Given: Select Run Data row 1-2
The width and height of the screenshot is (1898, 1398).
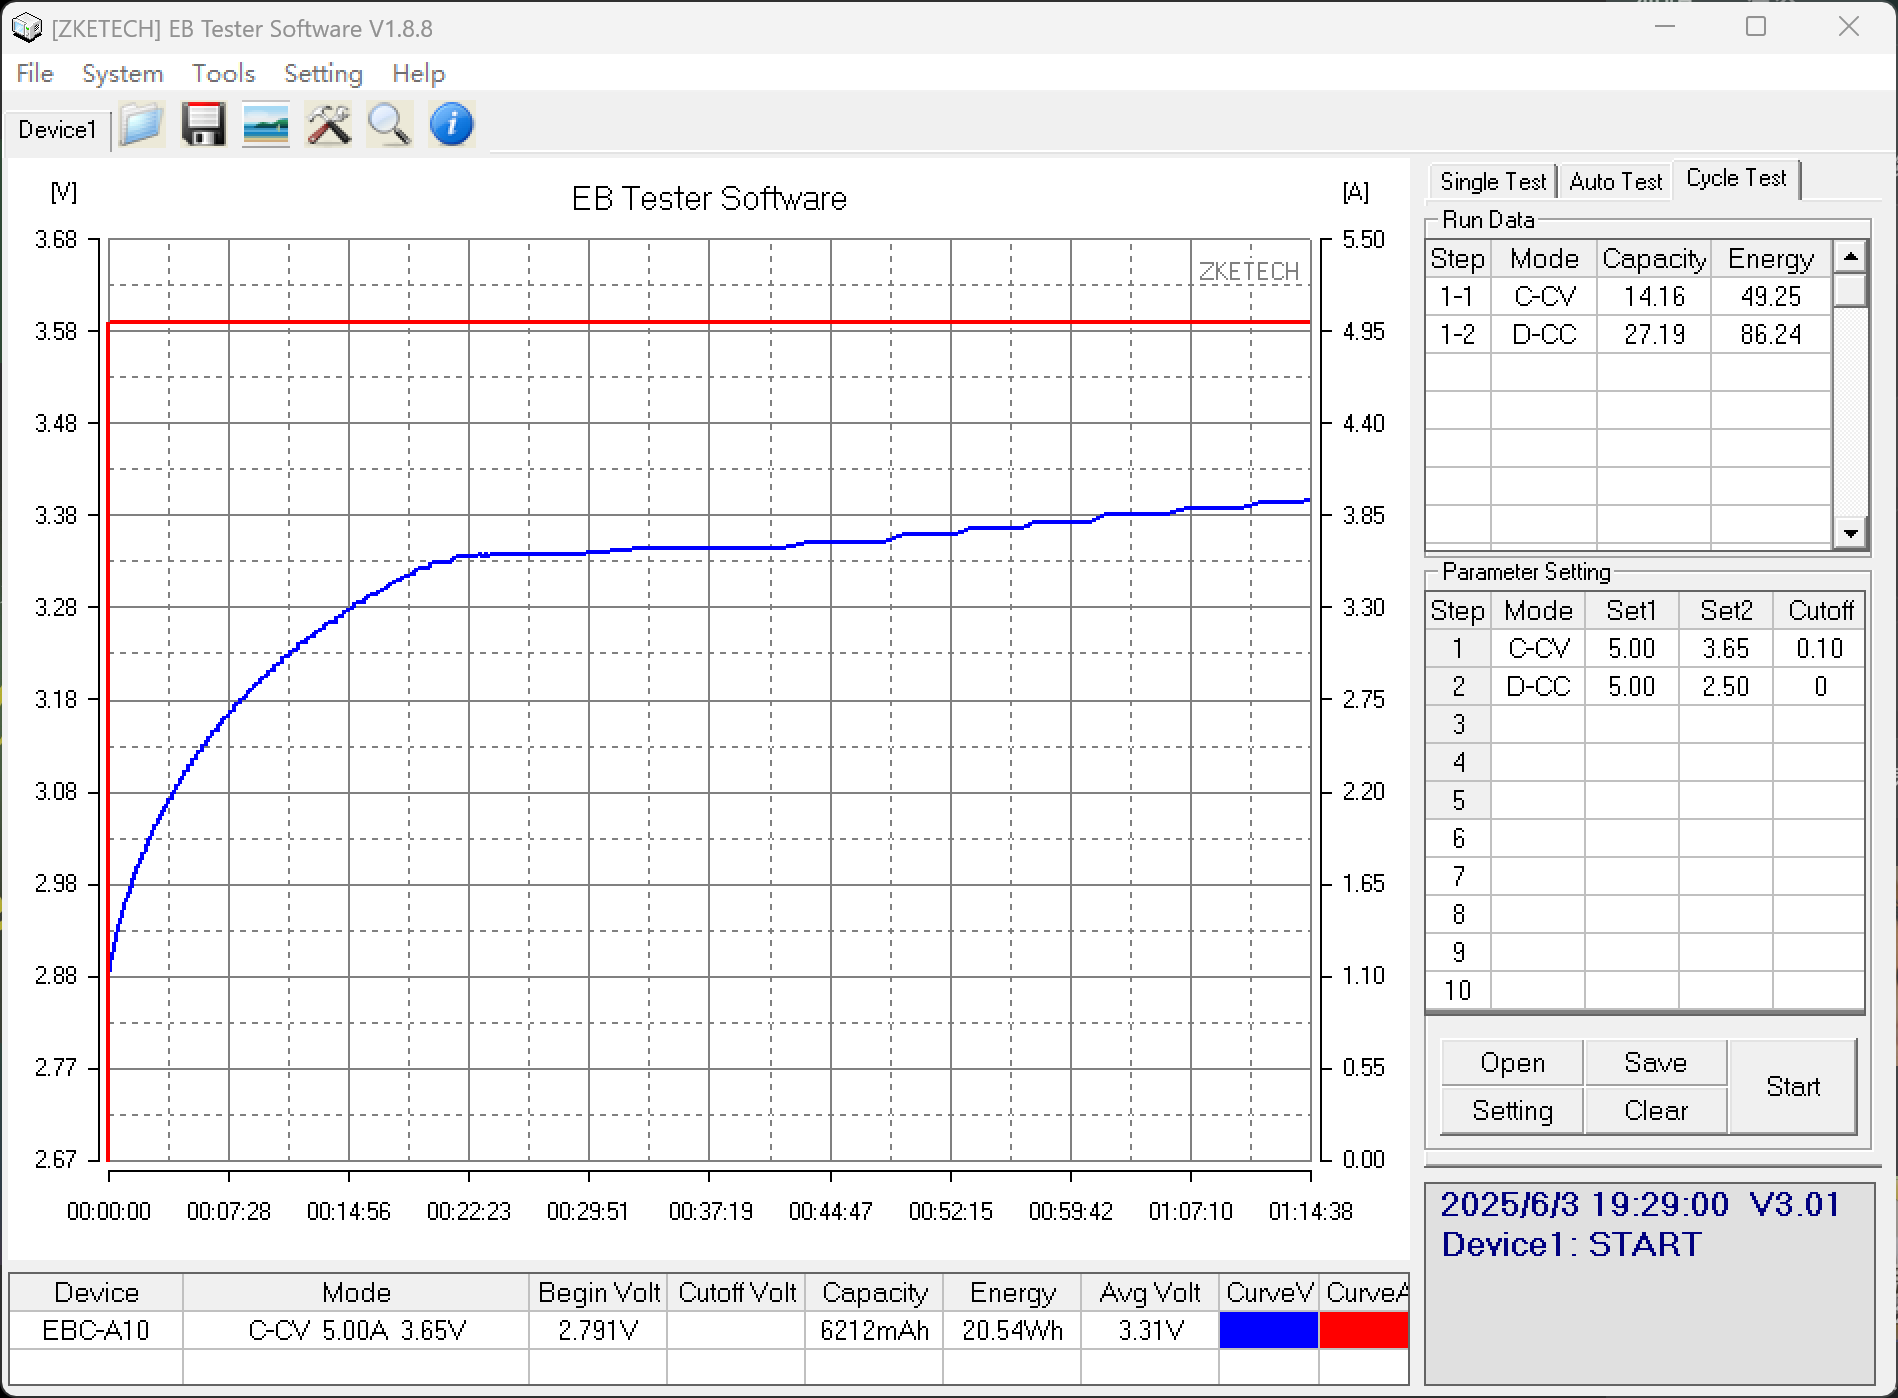Looking at the screenshot, I should [1630, 335].
